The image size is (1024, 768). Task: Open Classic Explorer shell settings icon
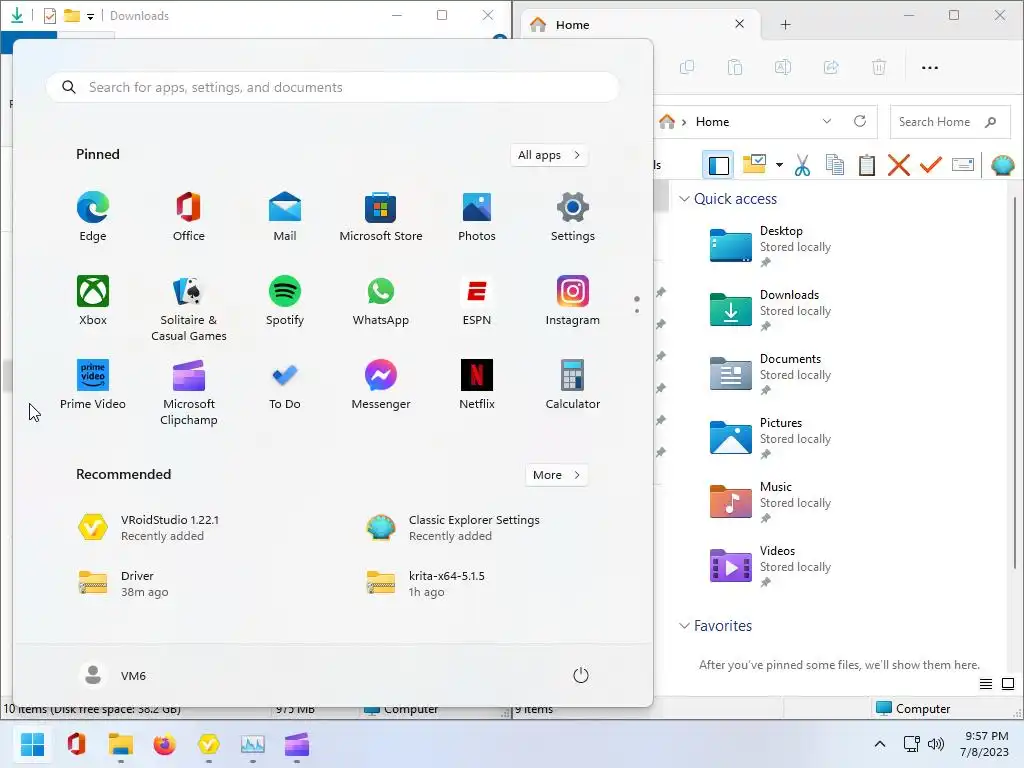(1002, 165)
